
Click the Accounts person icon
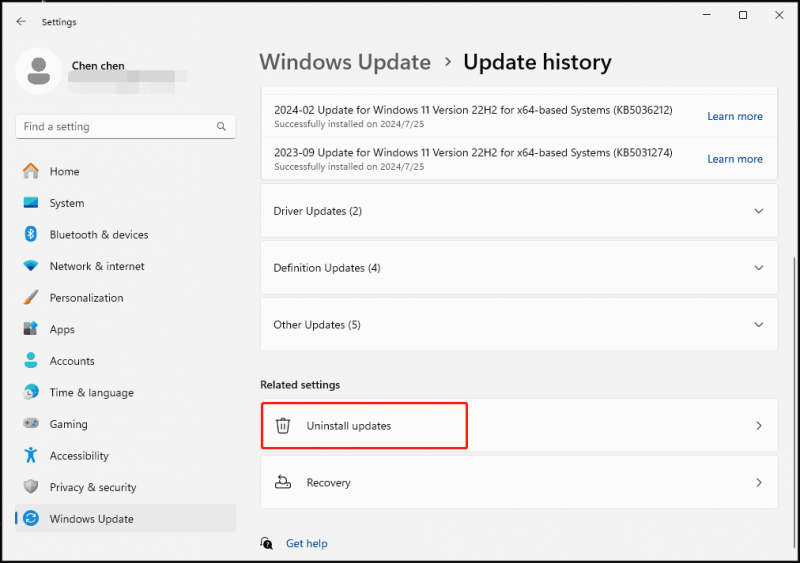coord(31,360)
